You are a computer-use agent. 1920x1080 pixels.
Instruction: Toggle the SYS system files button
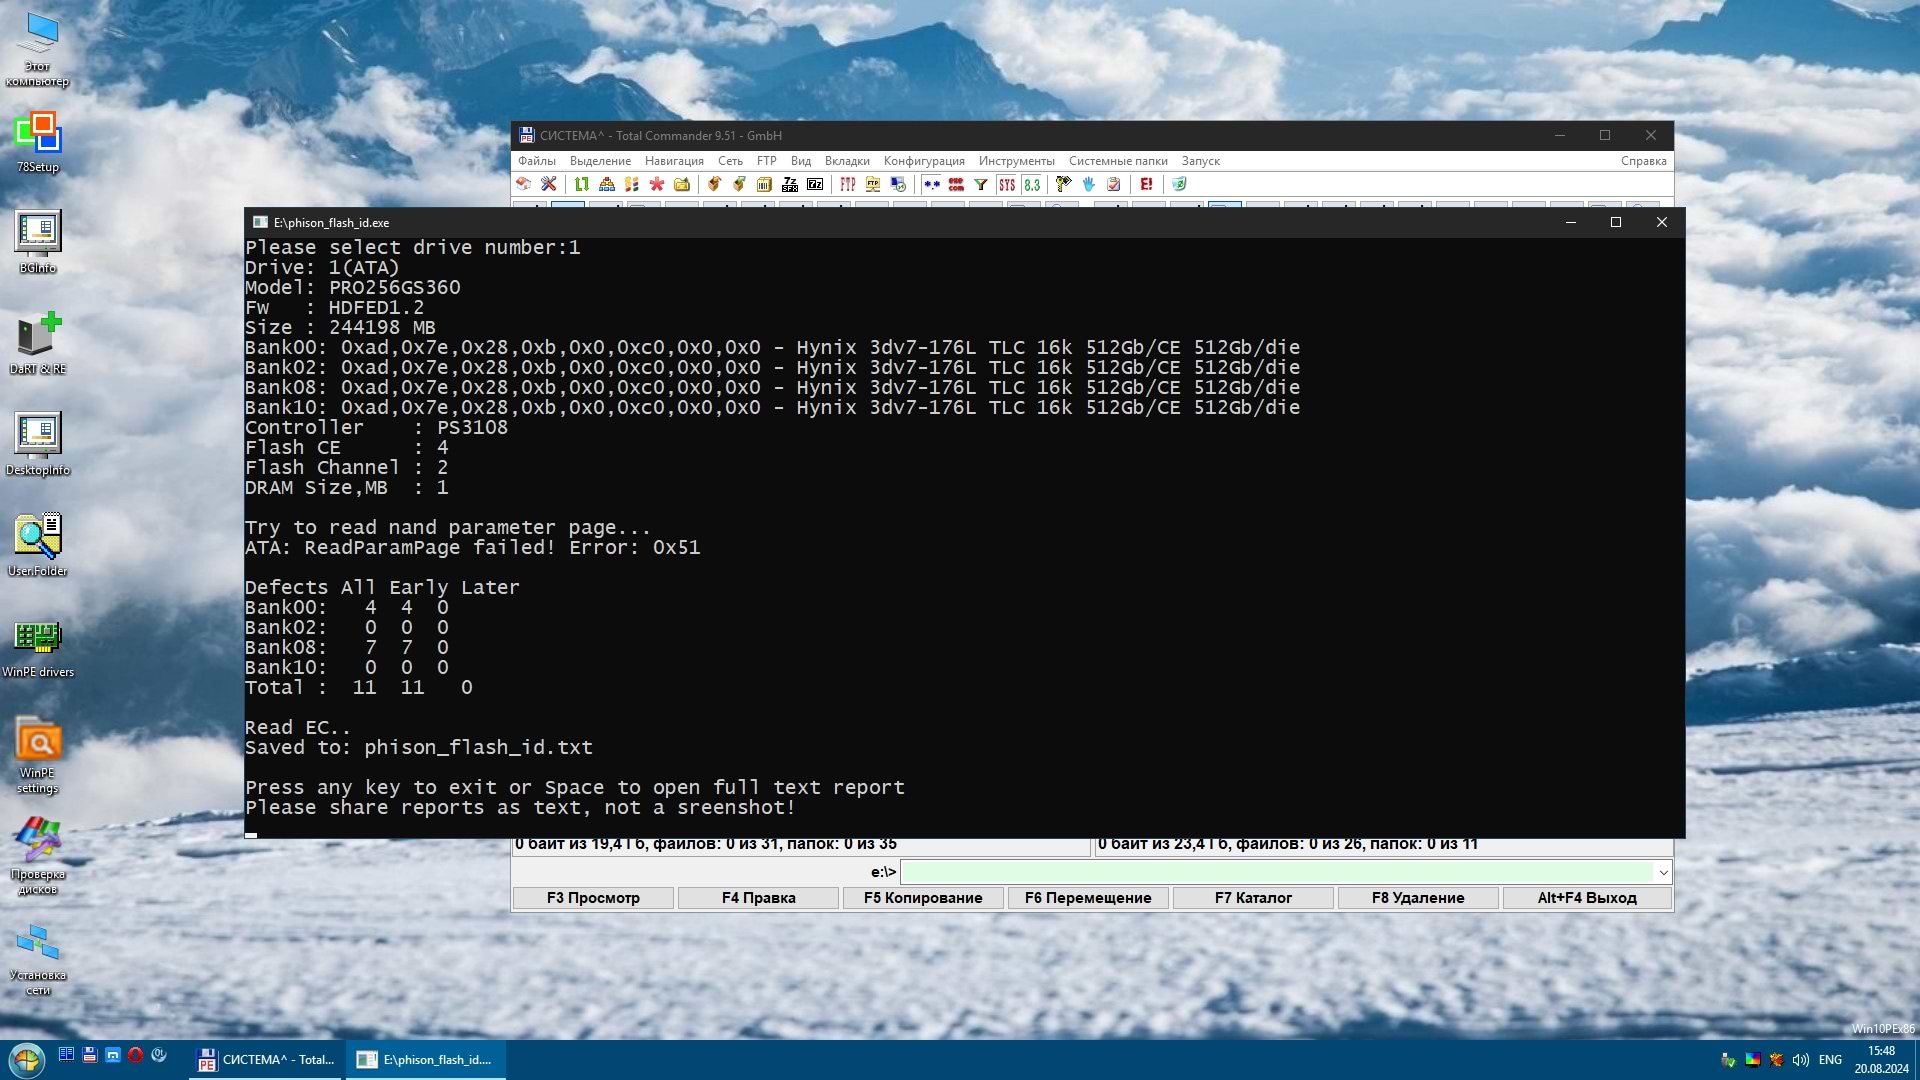(1007, 184)
